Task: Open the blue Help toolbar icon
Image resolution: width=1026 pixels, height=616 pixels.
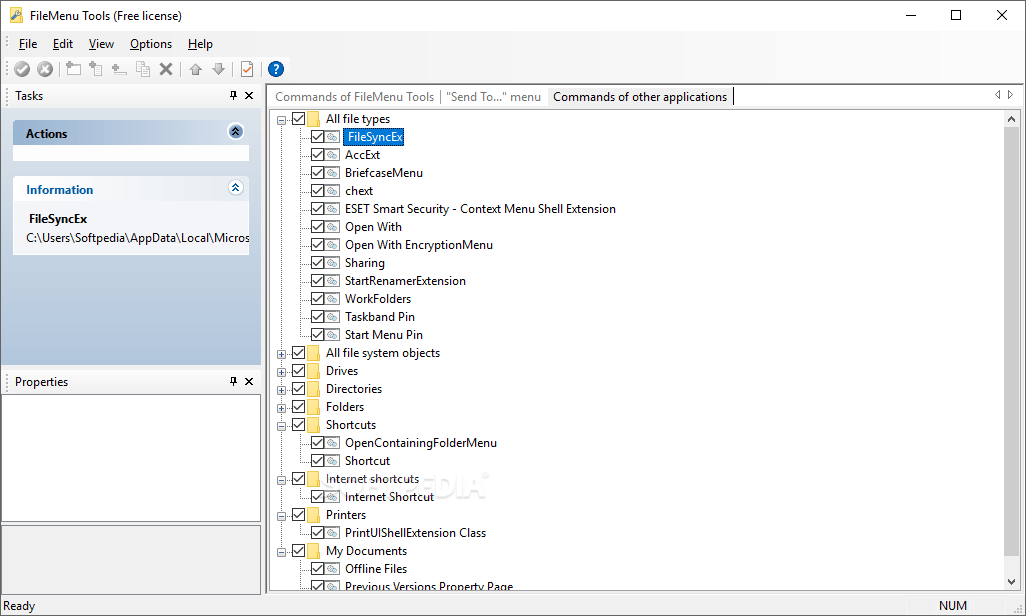Action: click(276, 69)
